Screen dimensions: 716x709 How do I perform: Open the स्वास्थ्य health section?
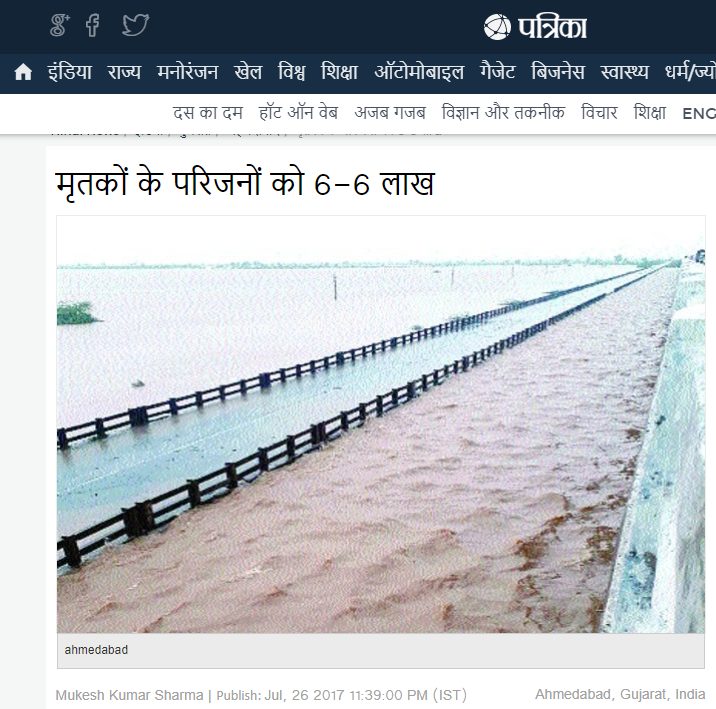point(624,72)
